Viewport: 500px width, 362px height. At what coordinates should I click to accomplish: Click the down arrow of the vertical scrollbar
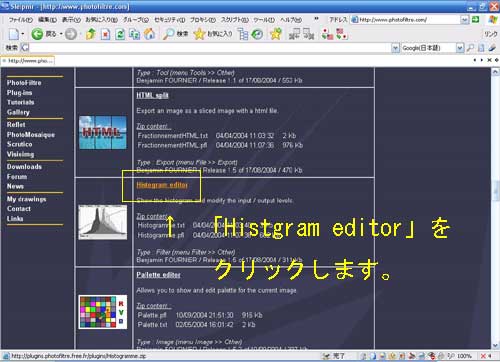[x=495, y=345]
